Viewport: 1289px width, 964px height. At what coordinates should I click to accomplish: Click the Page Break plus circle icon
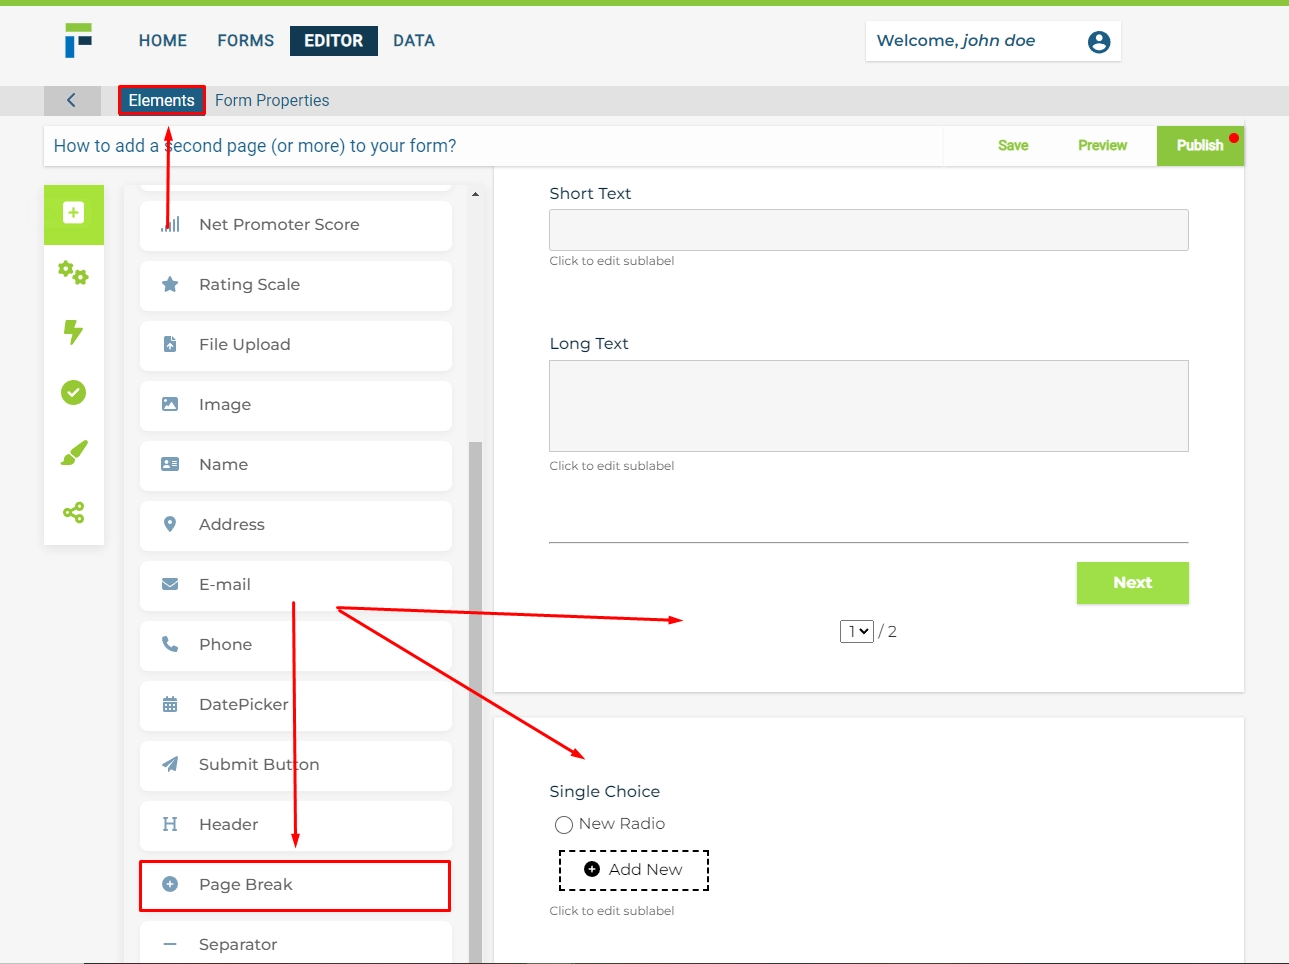coord(170,884)
